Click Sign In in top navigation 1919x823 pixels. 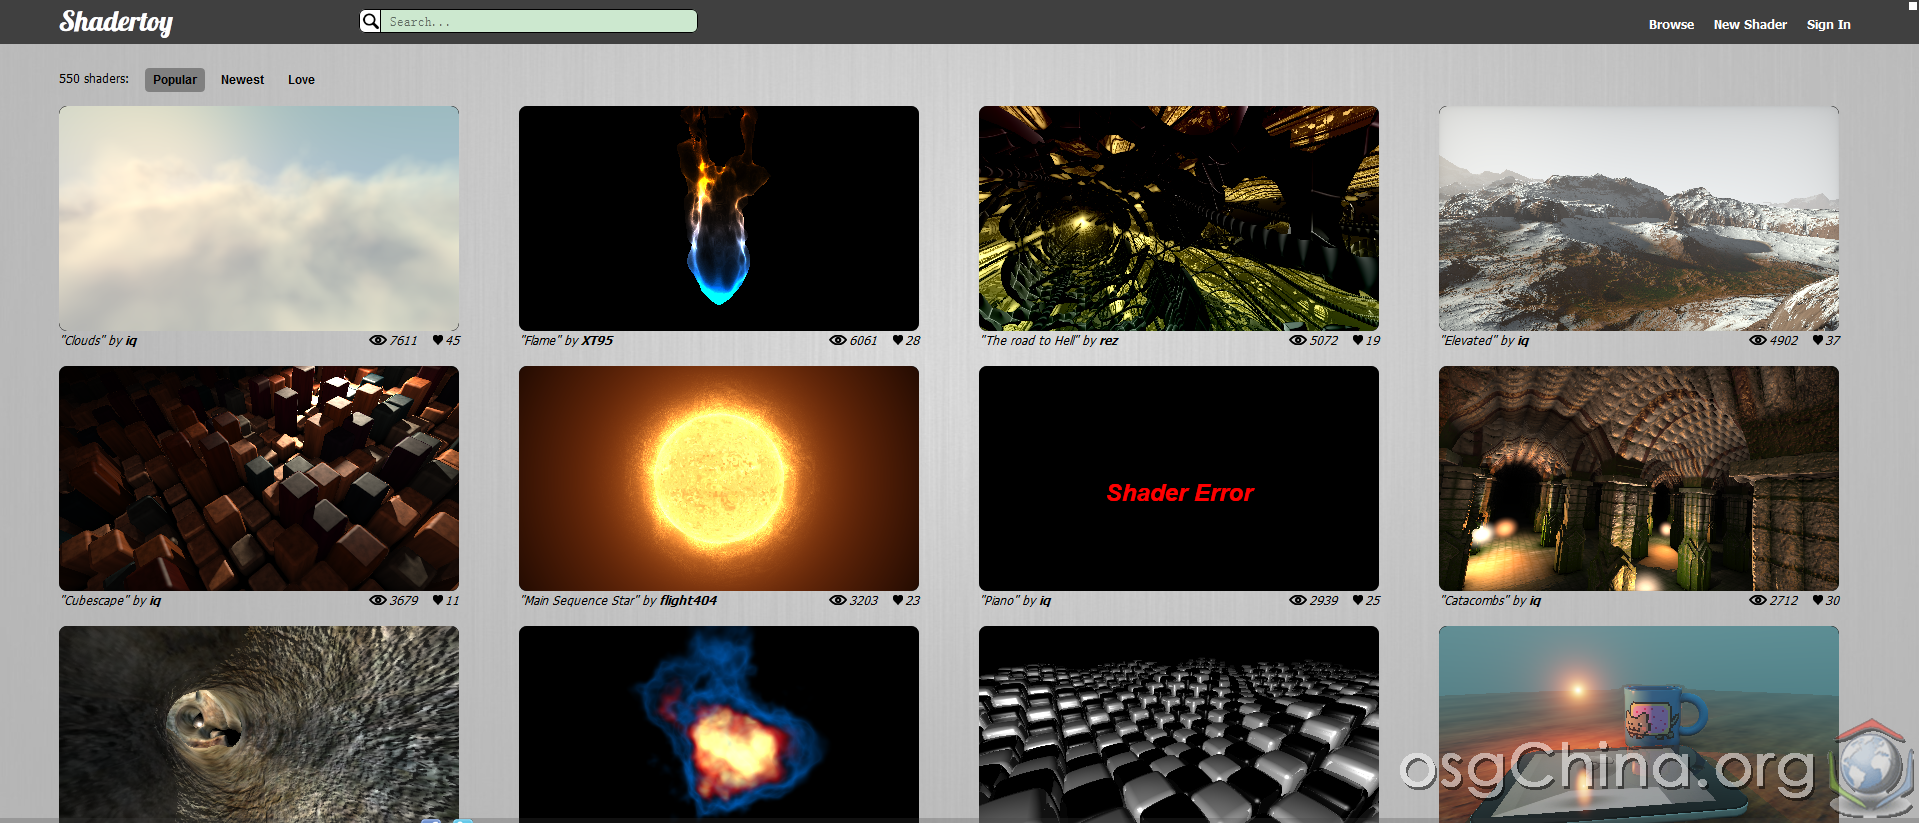pos(1828,24)
